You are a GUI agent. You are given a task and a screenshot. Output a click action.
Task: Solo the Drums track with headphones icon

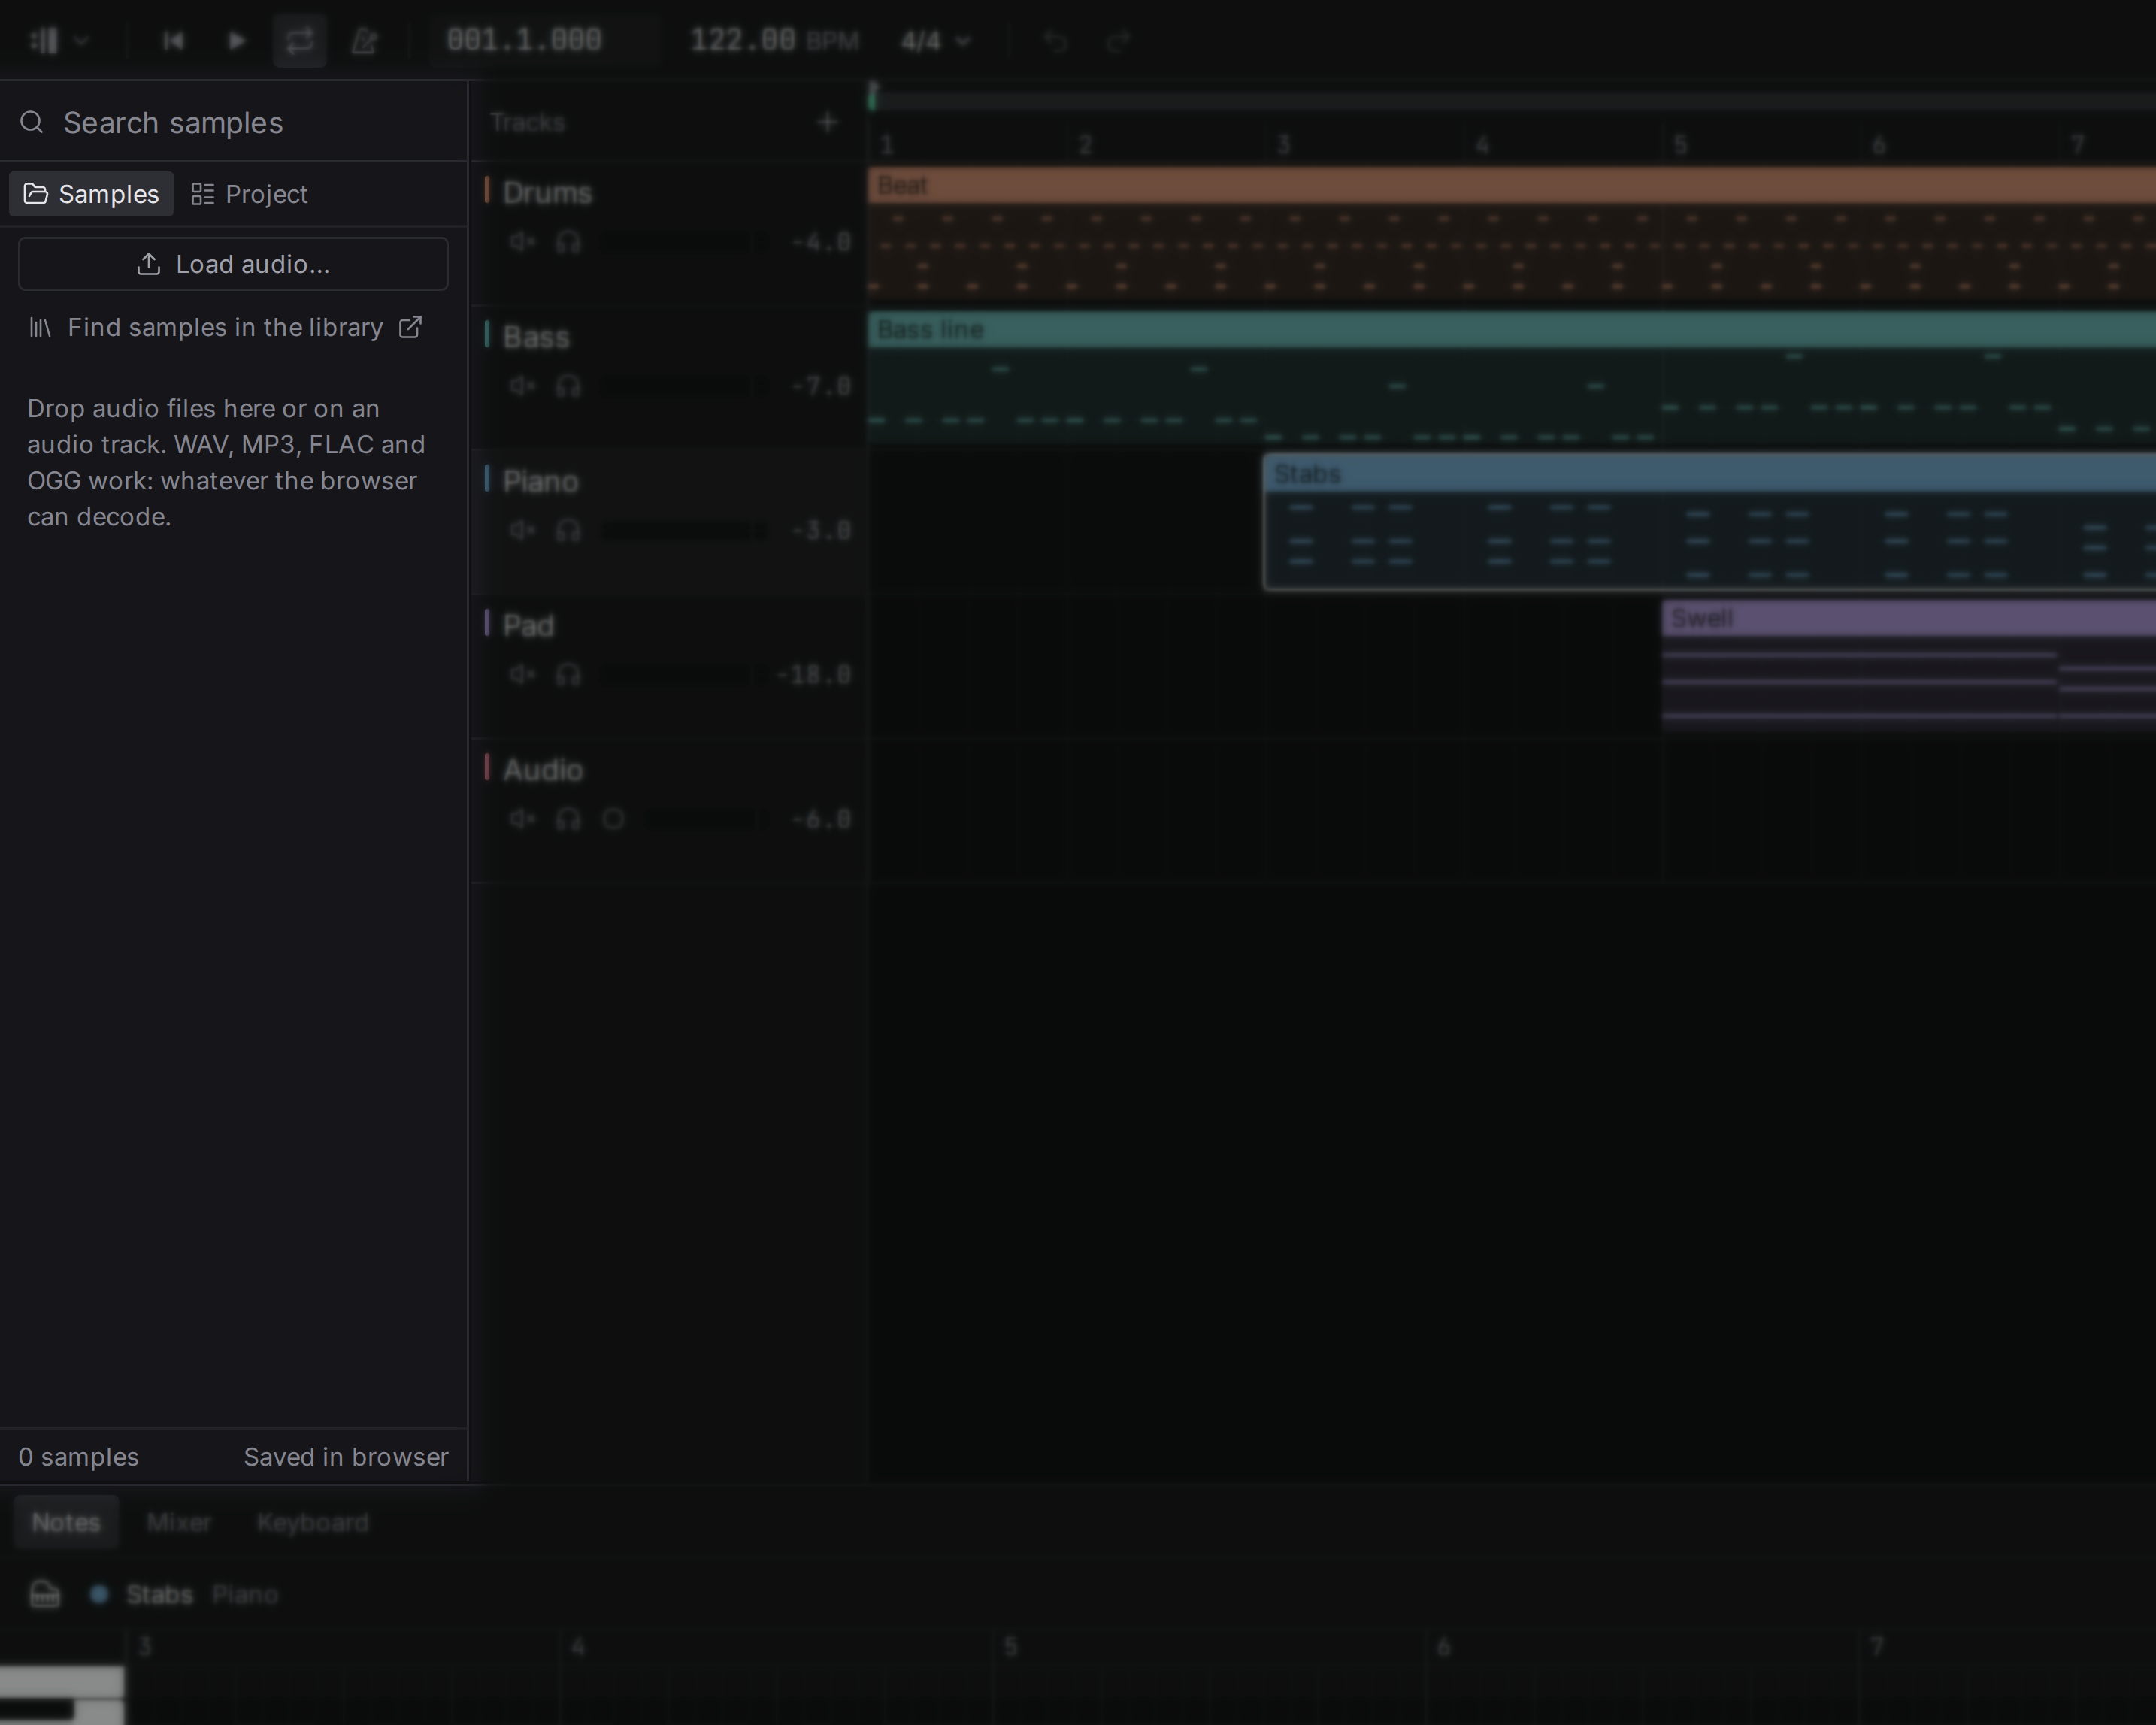(568, 242)
